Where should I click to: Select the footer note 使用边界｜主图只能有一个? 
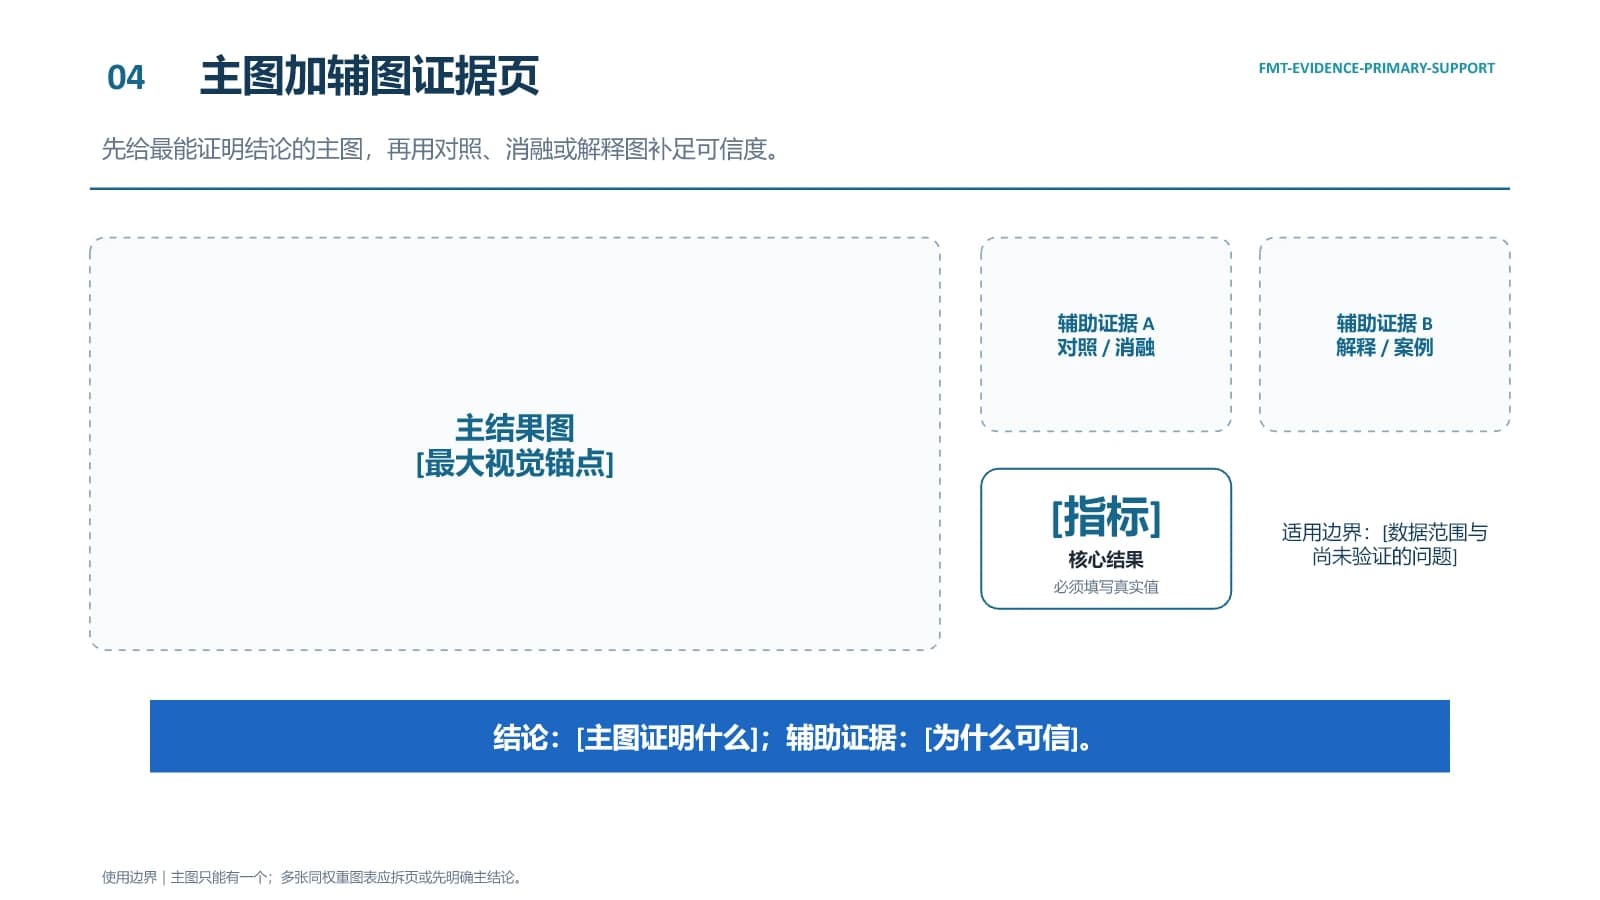pyautogui.click(x=313, y=877)
